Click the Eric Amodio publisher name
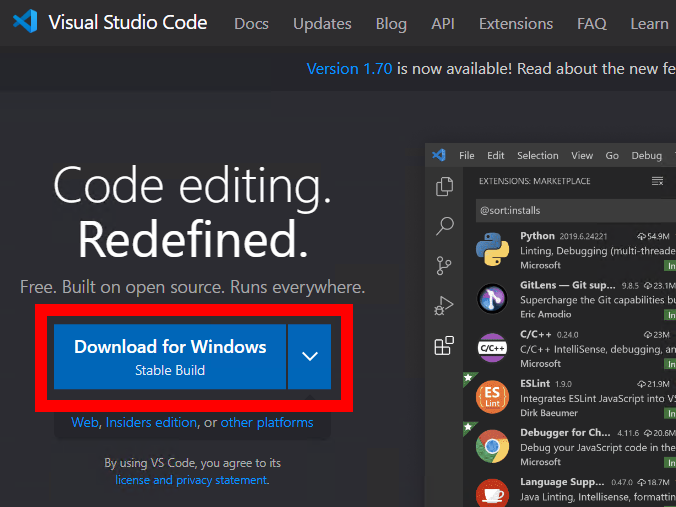The height and width of the screenshot is (507, 676). click(x=545, y=314)
